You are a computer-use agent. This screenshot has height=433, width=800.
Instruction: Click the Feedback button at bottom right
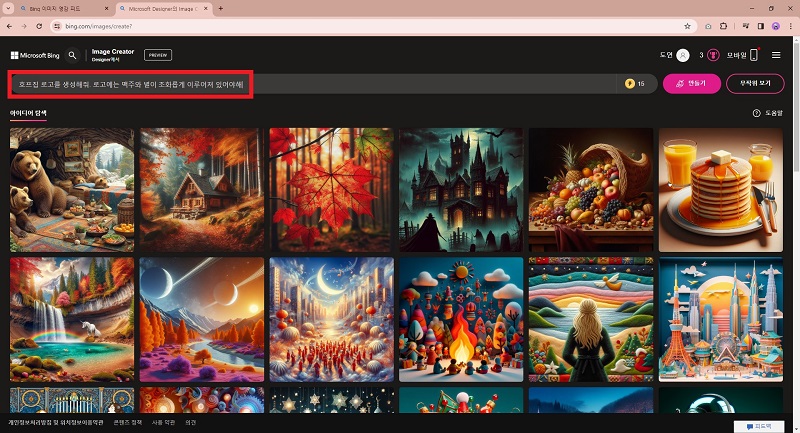pos(759,426)
